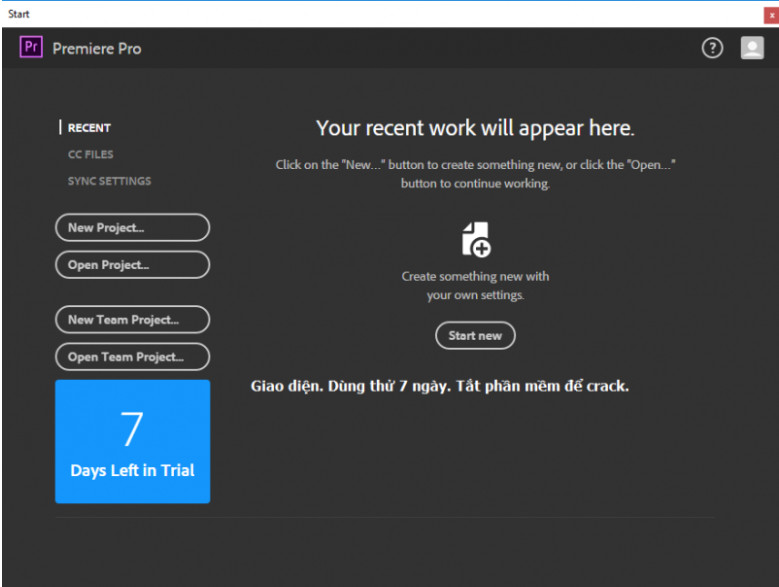
Task: Click the Vietnamese 'Giao diện' caption text
Action: 439,386
